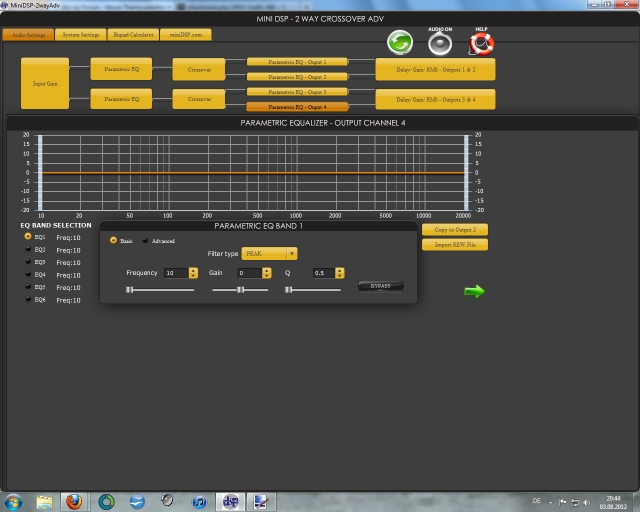Viewport: 640px width, 512px height.
Task: Click the Gain value stepper arrows
Action: [267, 273]
